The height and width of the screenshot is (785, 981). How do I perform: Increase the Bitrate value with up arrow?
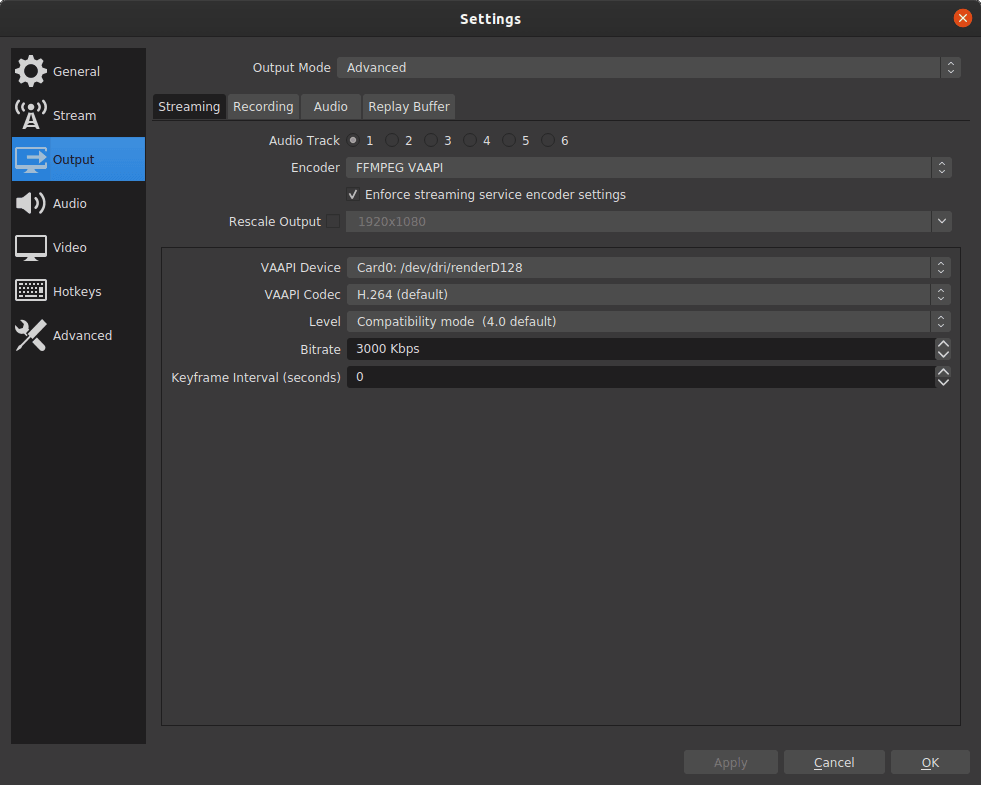coord(943,343)
